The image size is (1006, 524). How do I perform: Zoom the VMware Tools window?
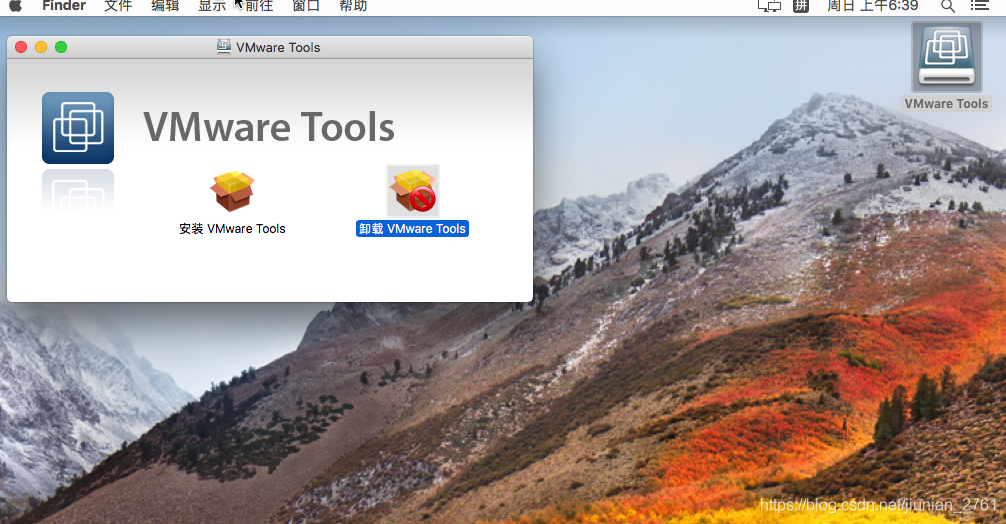point(61,47)
